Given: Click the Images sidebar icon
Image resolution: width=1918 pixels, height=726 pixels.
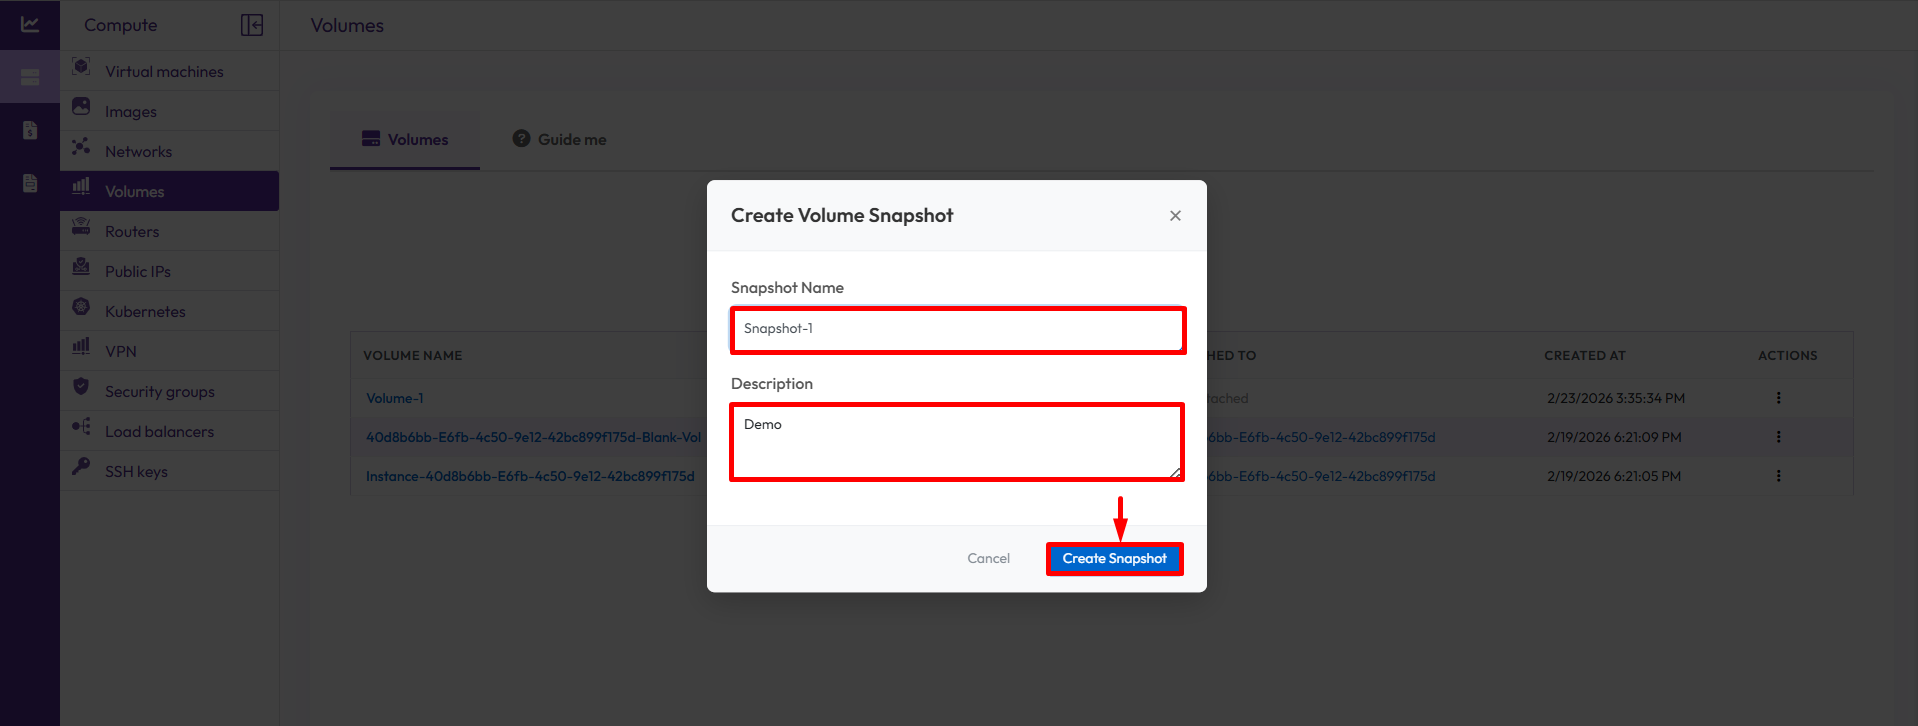Looking at the screenshot, I should coord(81,107).
